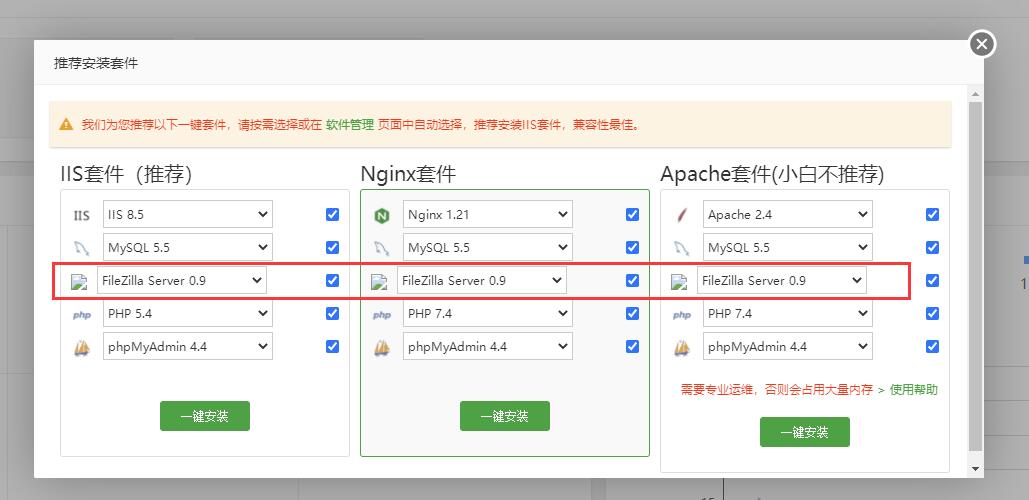Click the IIS套件 (推荐) heading
1029x500 pixels.
(126, 175)
